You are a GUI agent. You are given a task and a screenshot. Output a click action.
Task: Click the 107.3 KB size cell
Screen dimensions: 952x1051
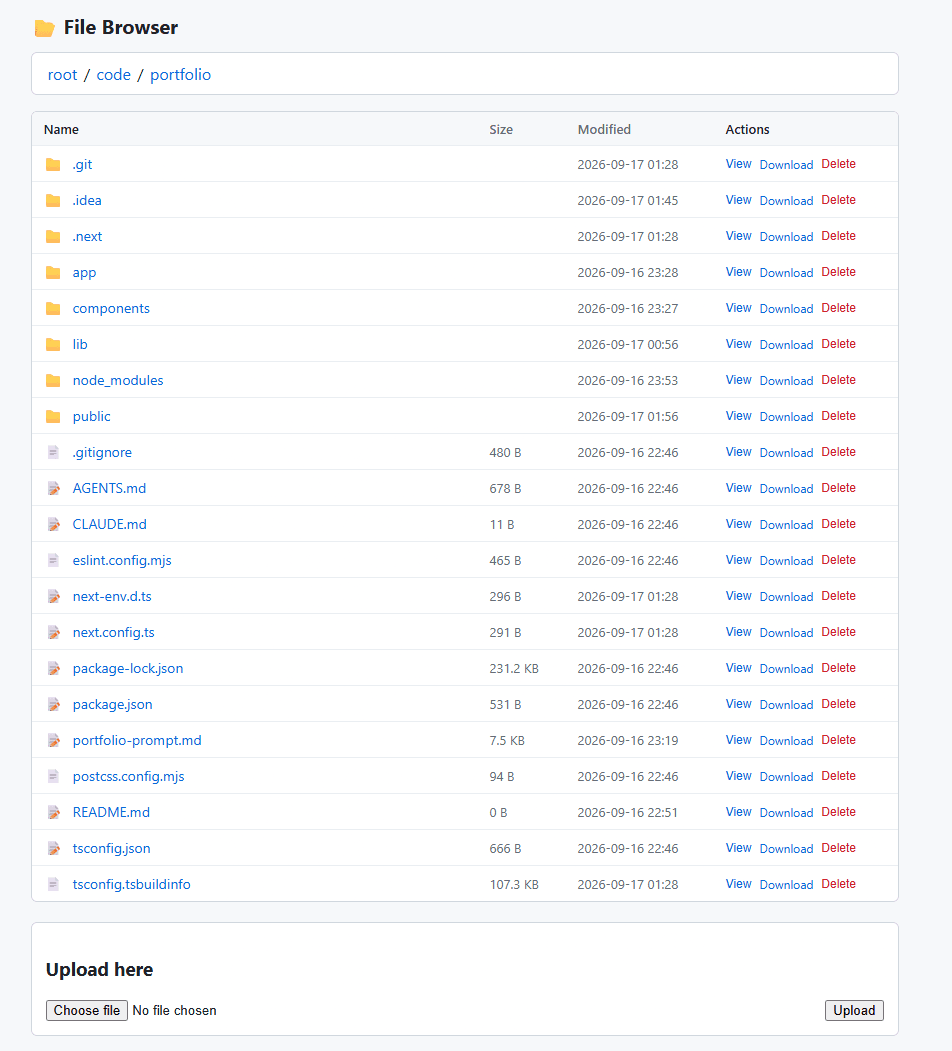(x=514, y=885)
